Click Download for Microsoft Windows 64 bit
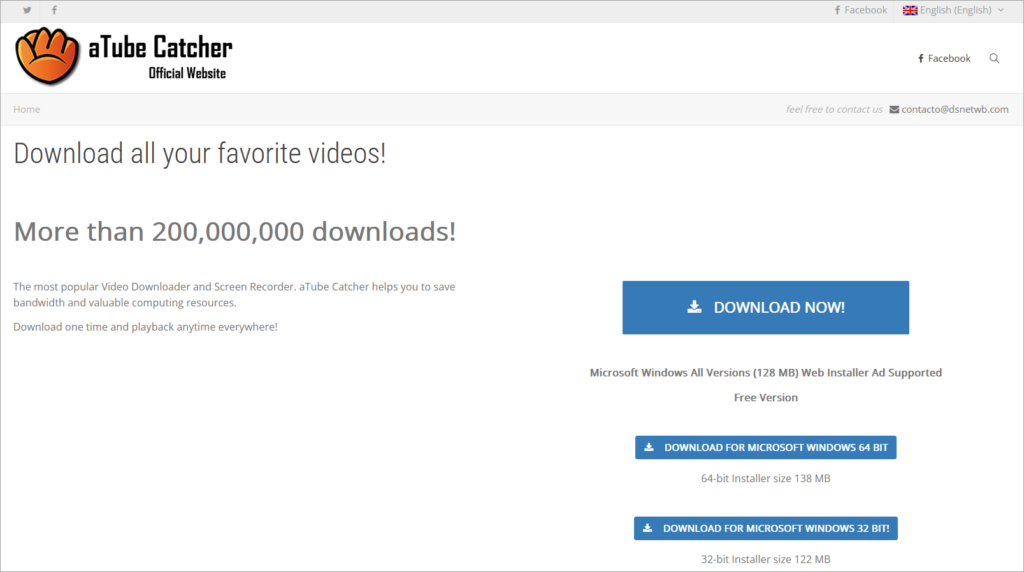This screenshot has width=1024, height=572. (x=765, y=447)
